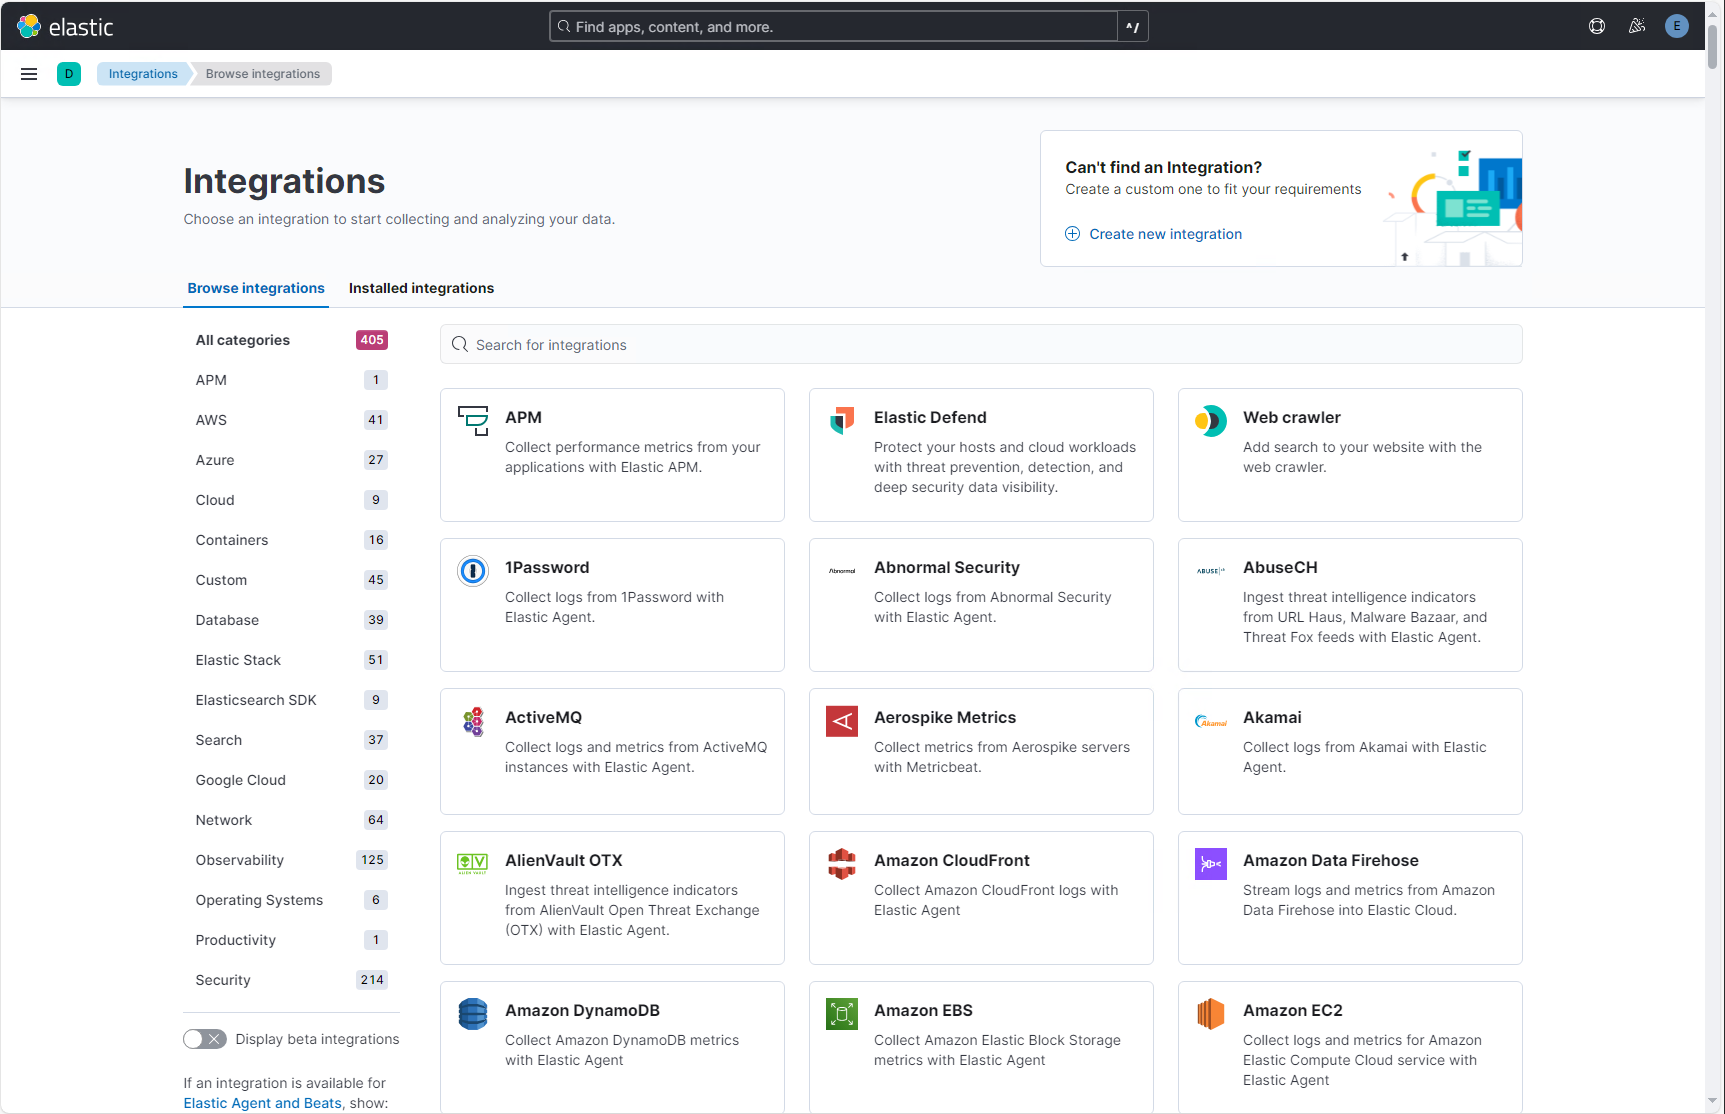
Task: Click the Amazon CloudFront icon
Action: click(x=842, y=863)
